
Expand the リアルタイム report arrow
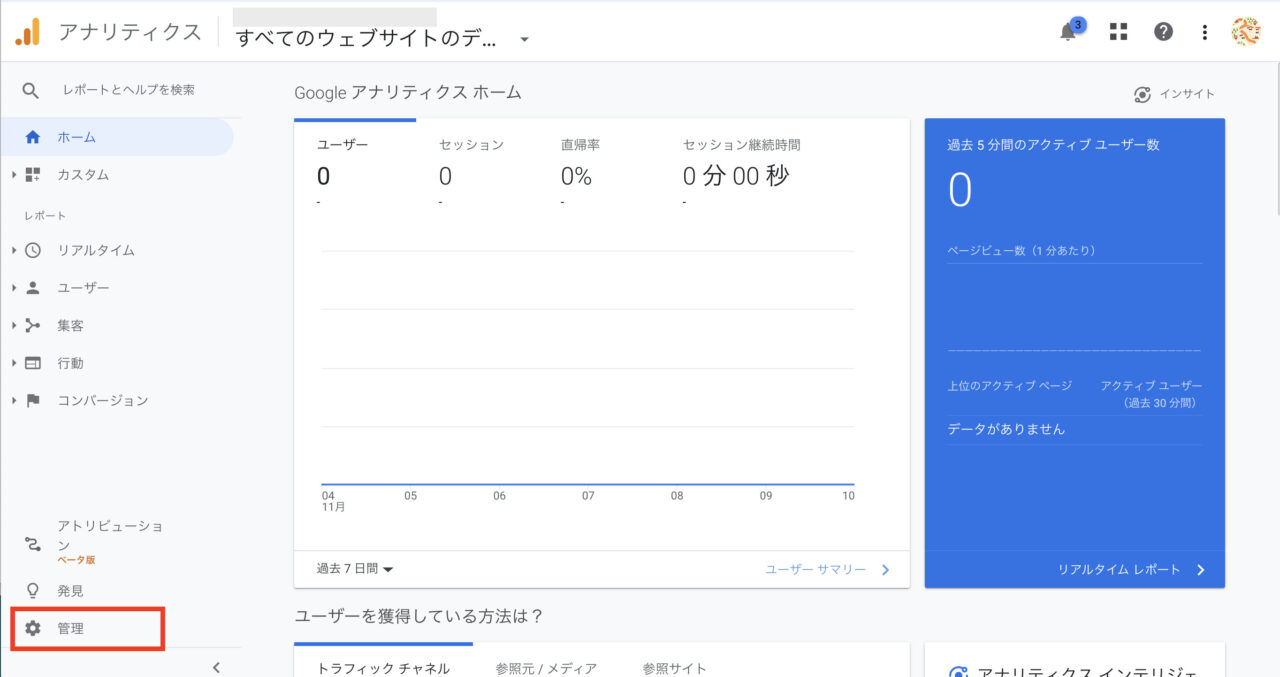[14, 250]
